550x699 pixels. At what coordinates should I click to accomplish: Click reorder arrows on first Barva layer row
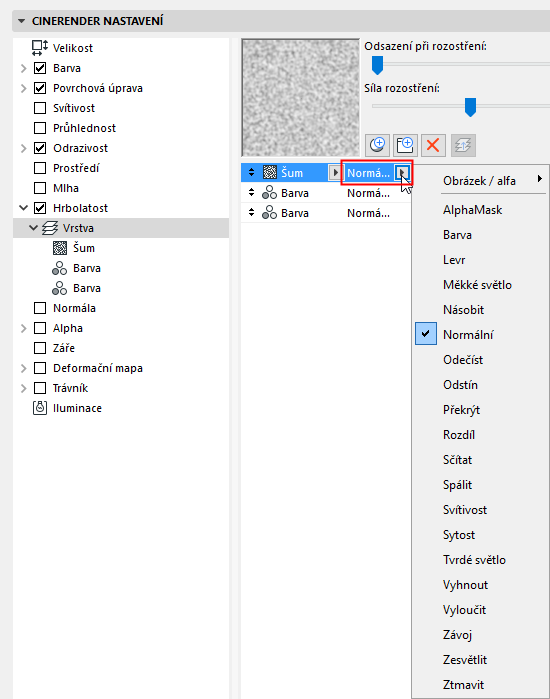coord(251,193)
